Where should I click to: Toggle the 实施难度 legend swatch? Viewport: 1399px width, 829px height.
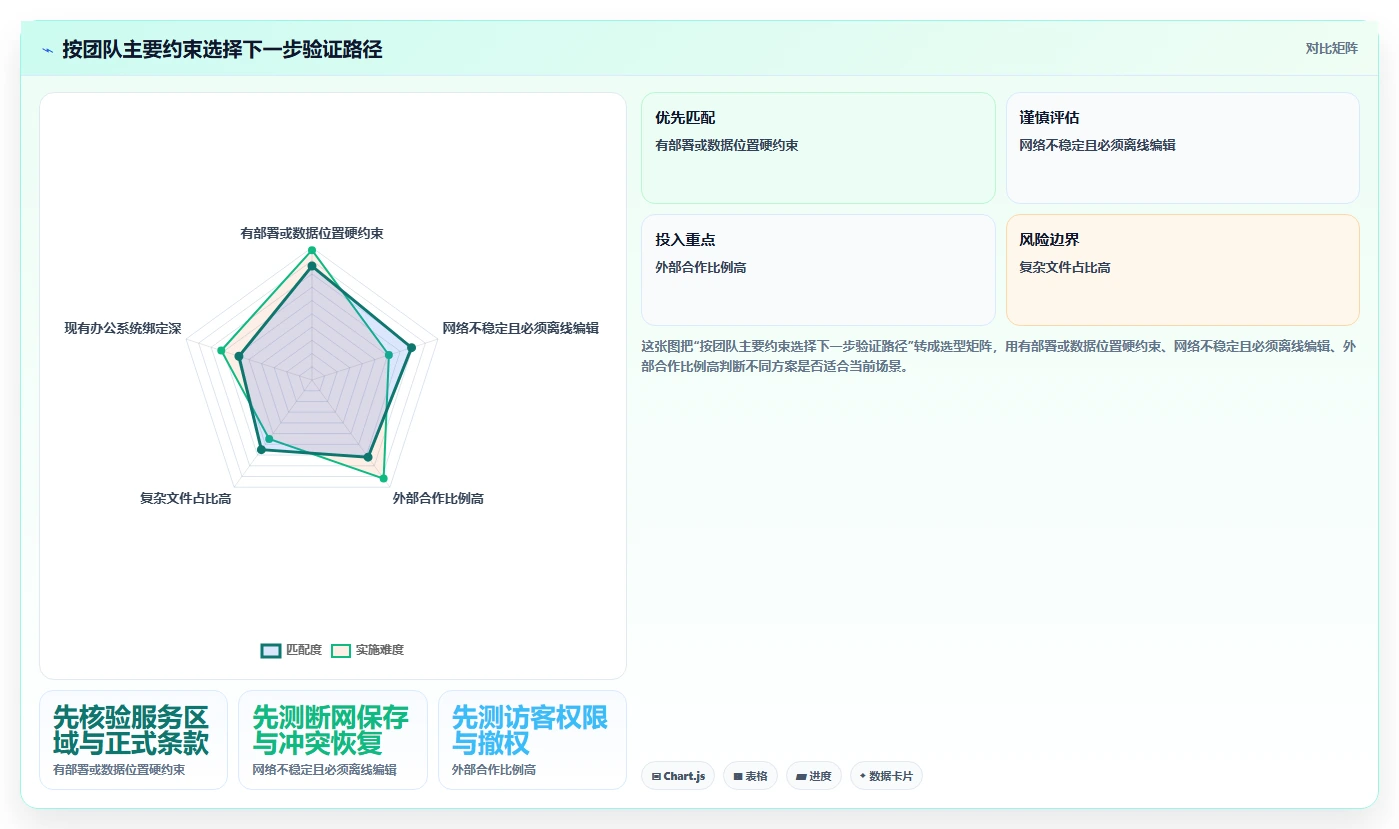(x=341, y=650)
